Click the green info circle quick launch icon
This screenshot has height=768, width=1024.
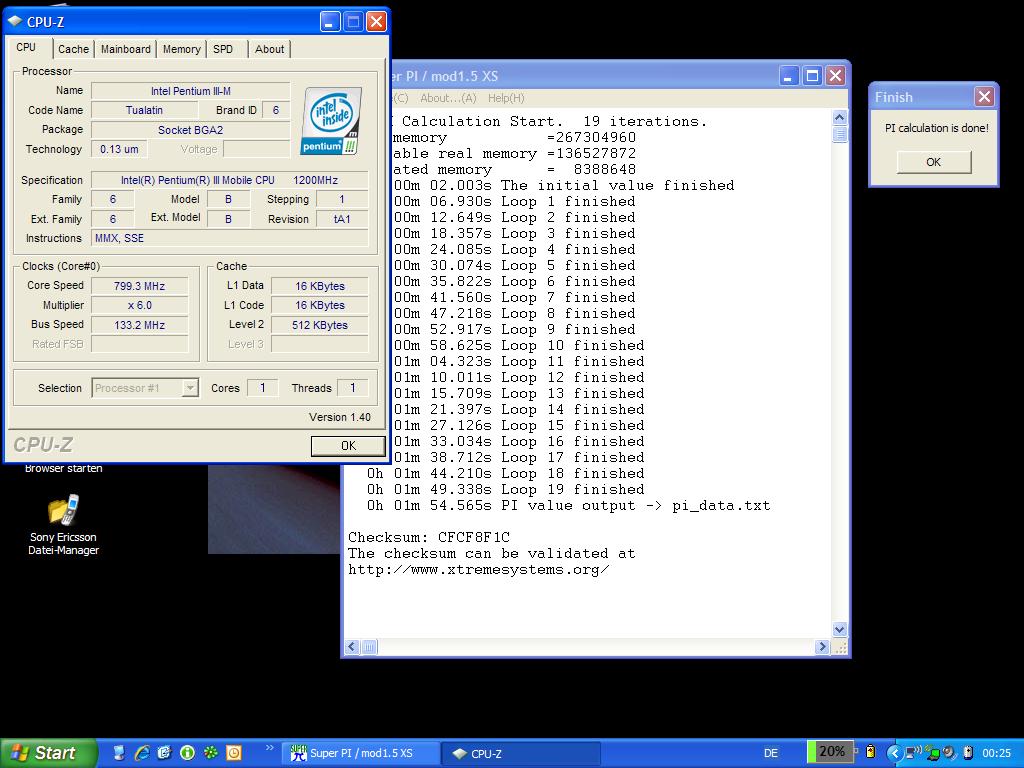pyautogui.click(x=187, y=753)
